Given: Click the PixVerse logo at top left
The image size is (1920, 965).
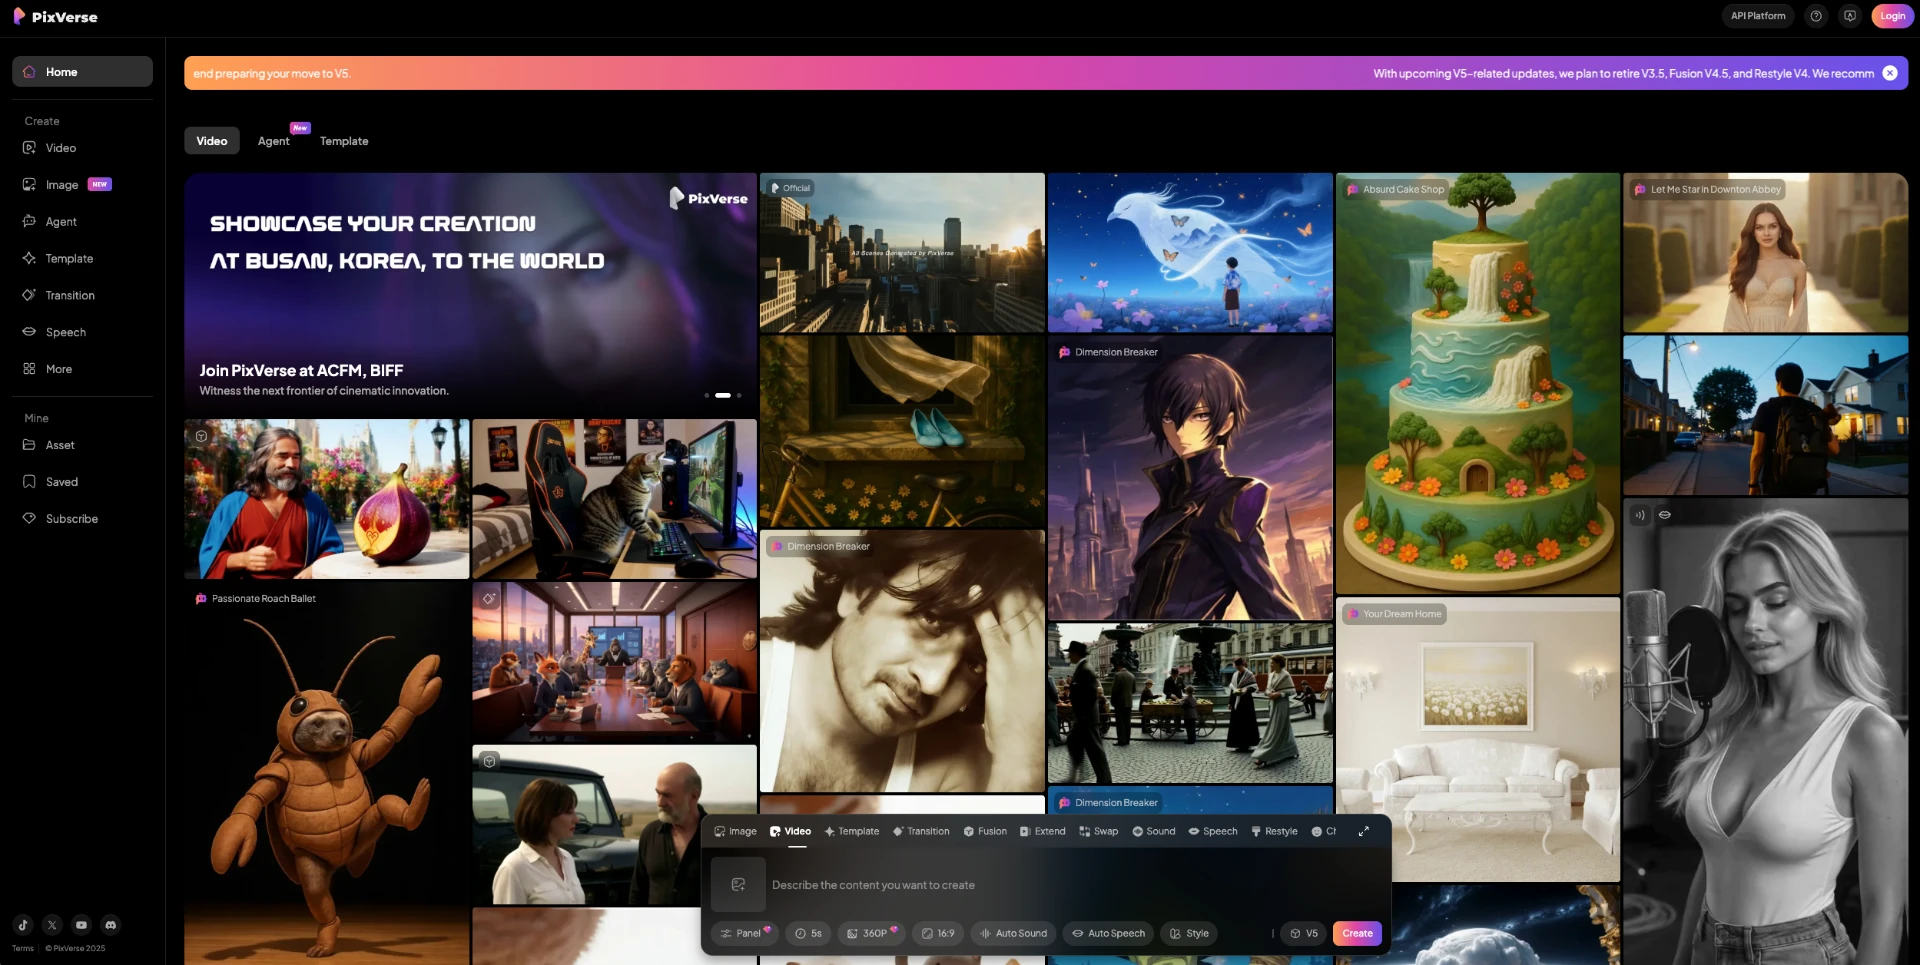Looking at the screenshot, I should (55, 16).
